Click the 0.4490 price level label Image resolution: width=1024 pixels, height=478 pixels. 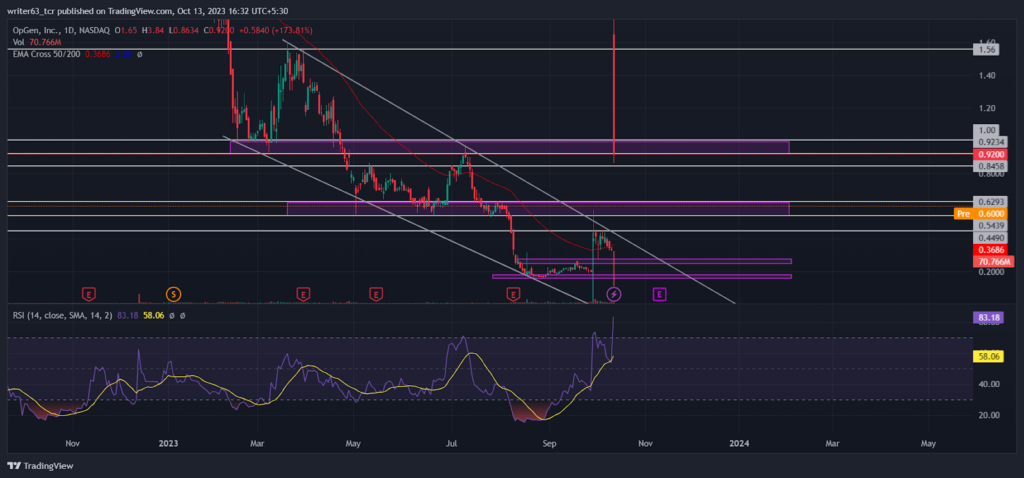991,238
